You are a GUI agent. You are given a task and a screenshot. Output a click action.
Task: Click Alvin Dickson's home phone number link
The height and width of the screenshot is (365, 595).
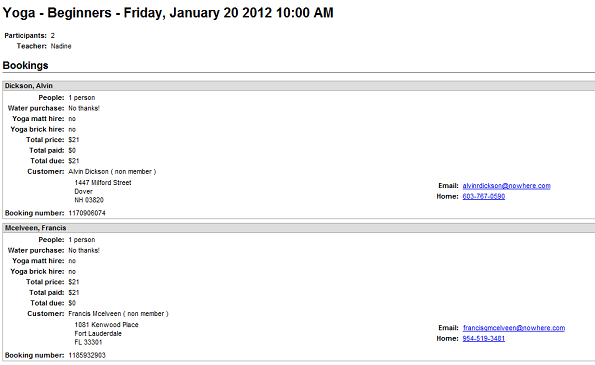(x=484, y=196)
